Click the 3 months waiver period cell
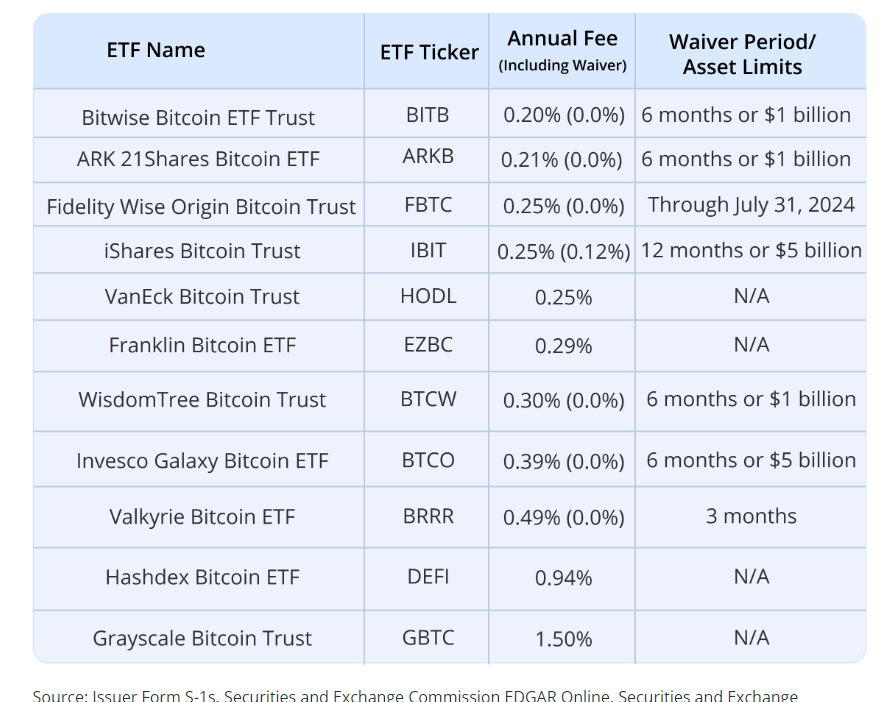884x702 pixels. pos(751,516)
